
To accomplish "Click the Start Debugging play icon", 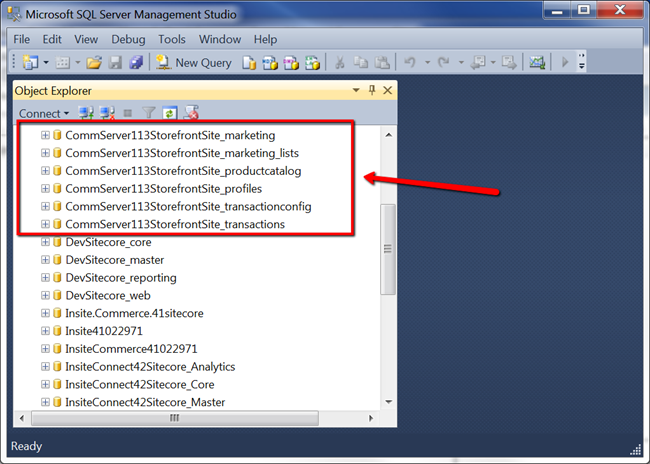I will pos(565,63).
